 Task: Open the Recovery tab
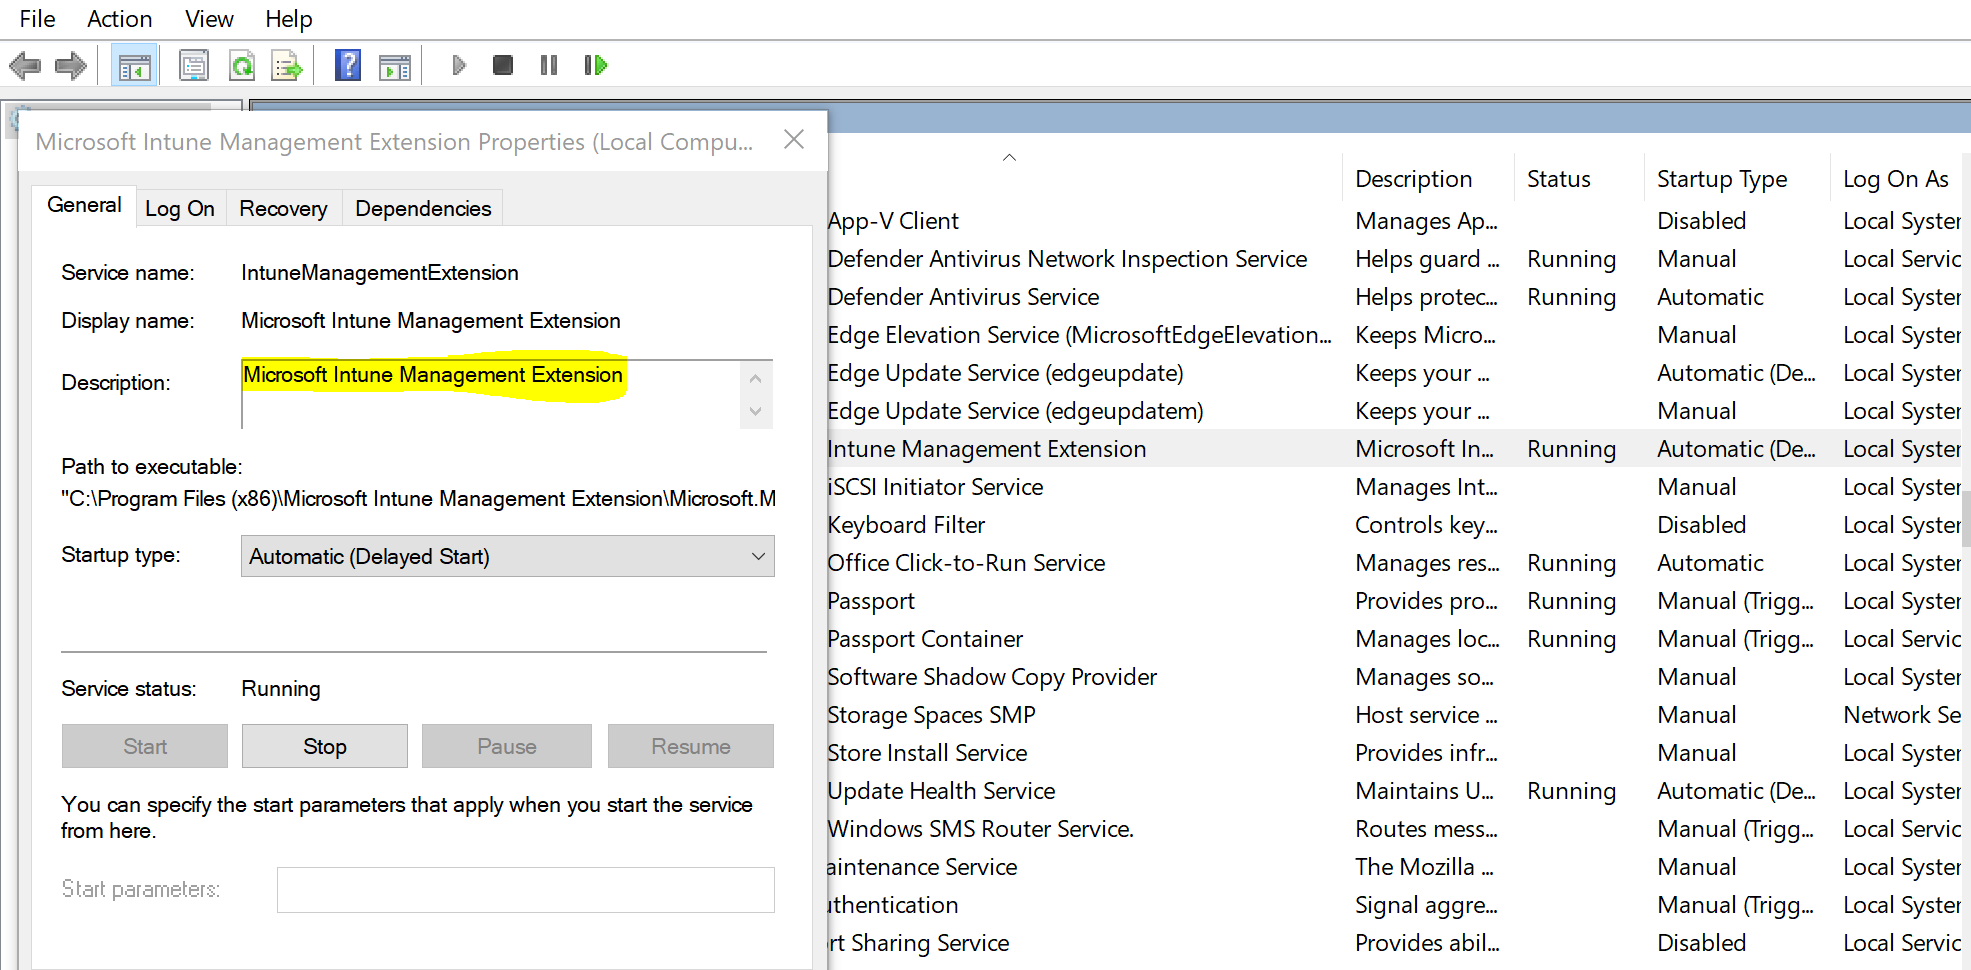click(283, 208)
